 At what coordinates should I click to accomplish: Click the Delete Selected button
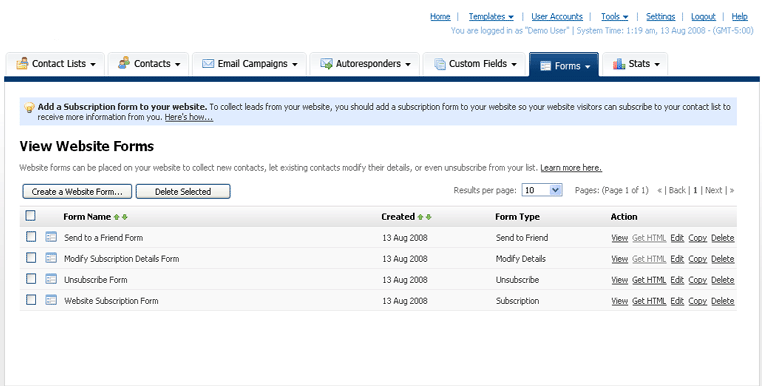pos(183,192)
